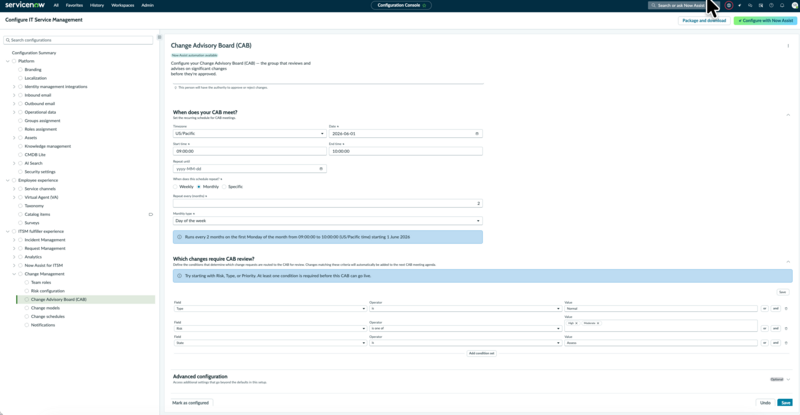
Task: Click the header icon left of help
Action: tap(761, 5)
